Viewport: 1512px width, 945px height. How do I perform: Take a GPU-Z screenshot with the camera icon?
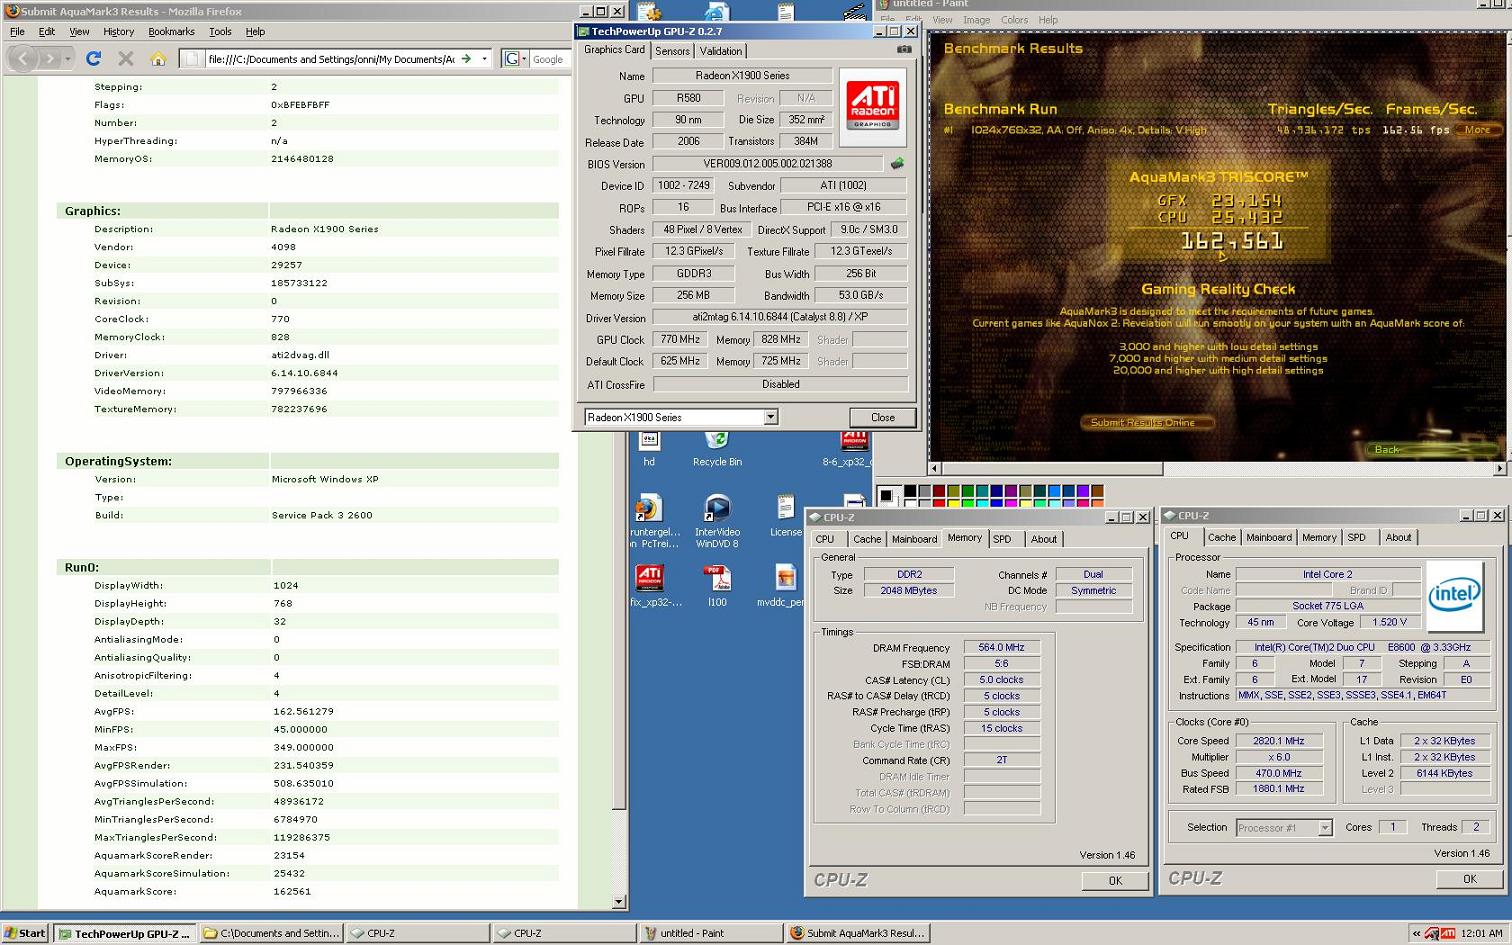click(x=904, y=49)
